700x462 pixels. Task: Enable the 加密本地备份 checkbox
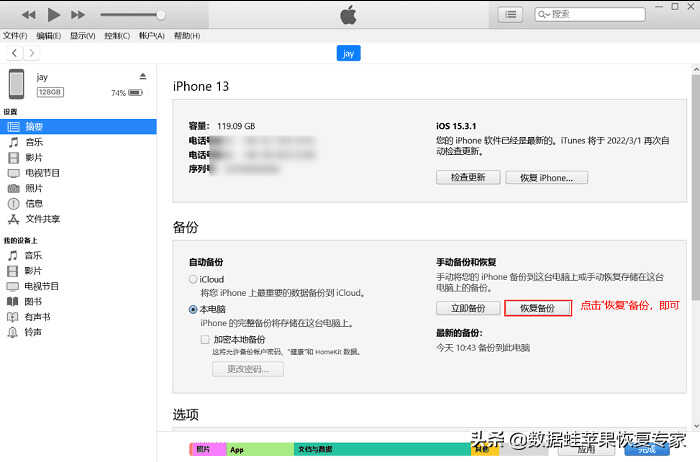click(205, 339)
